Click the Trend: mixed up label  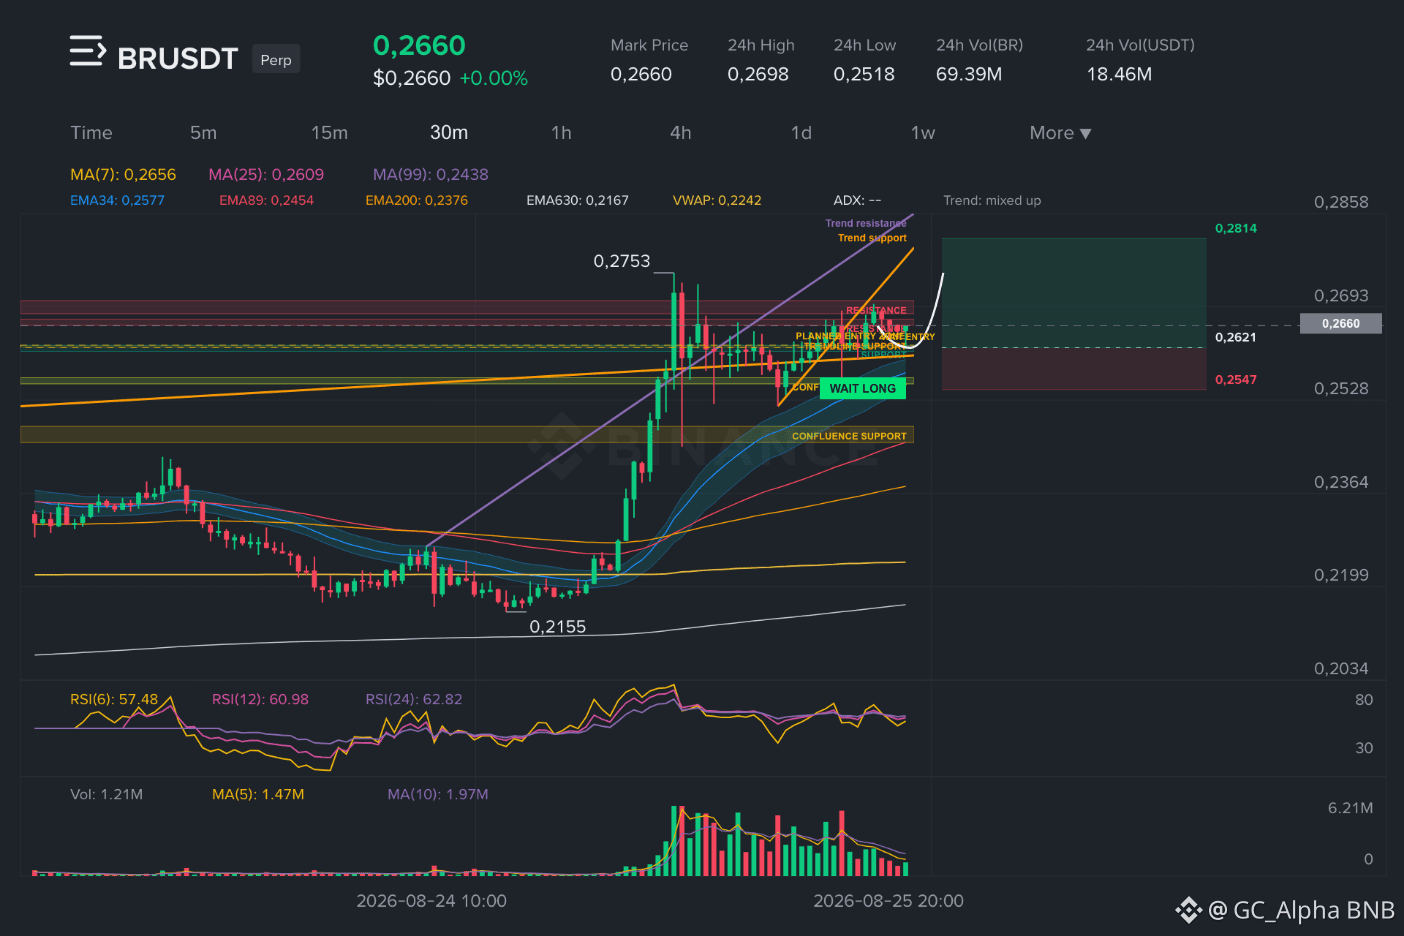(x=992, y=200)
